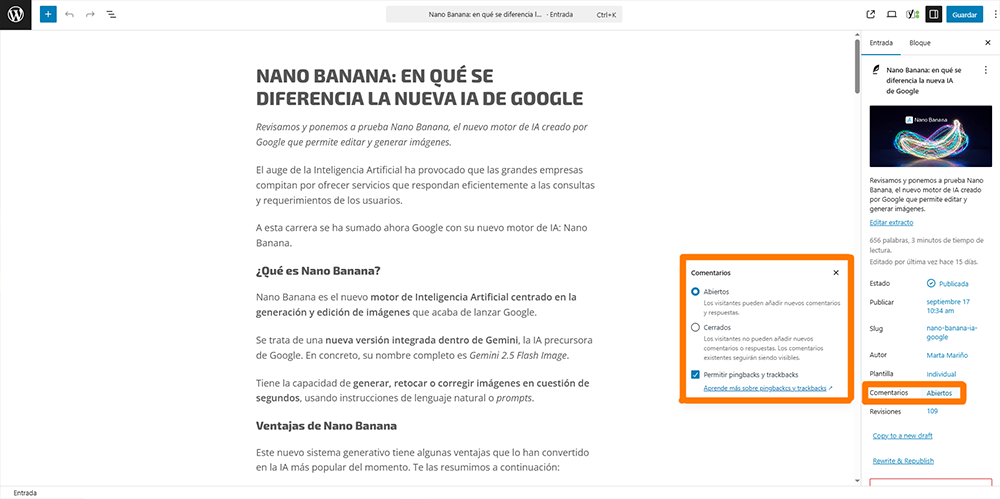Change the publish date septiembre 17
Viewport: 1000px width, 499px height.
[x=948, y=306]
